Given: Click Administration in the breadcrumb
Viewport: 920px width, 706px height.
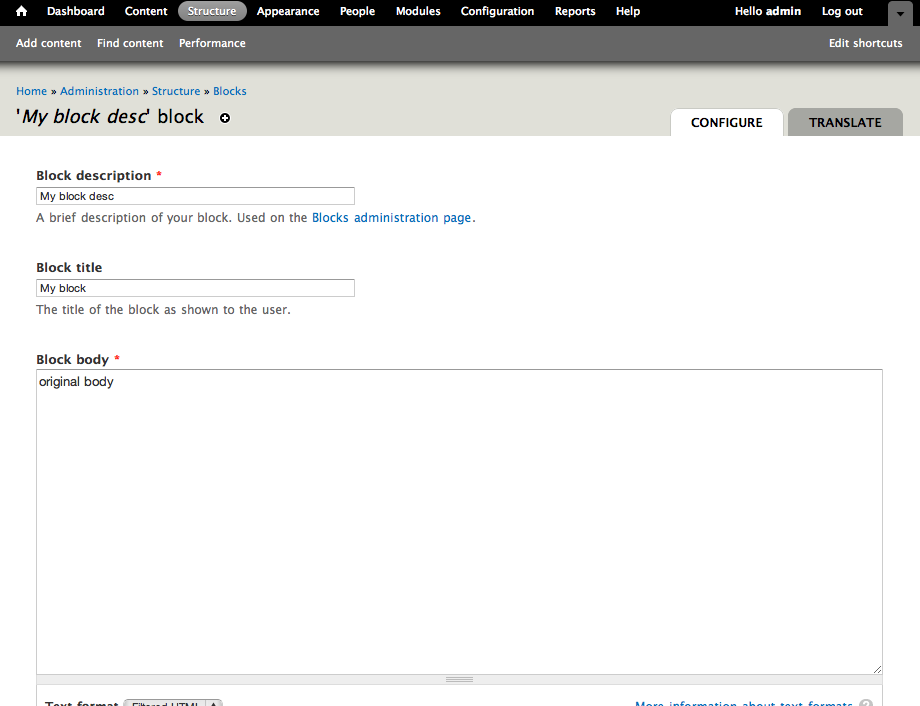Looking at the screenshot, I should 99,91.
